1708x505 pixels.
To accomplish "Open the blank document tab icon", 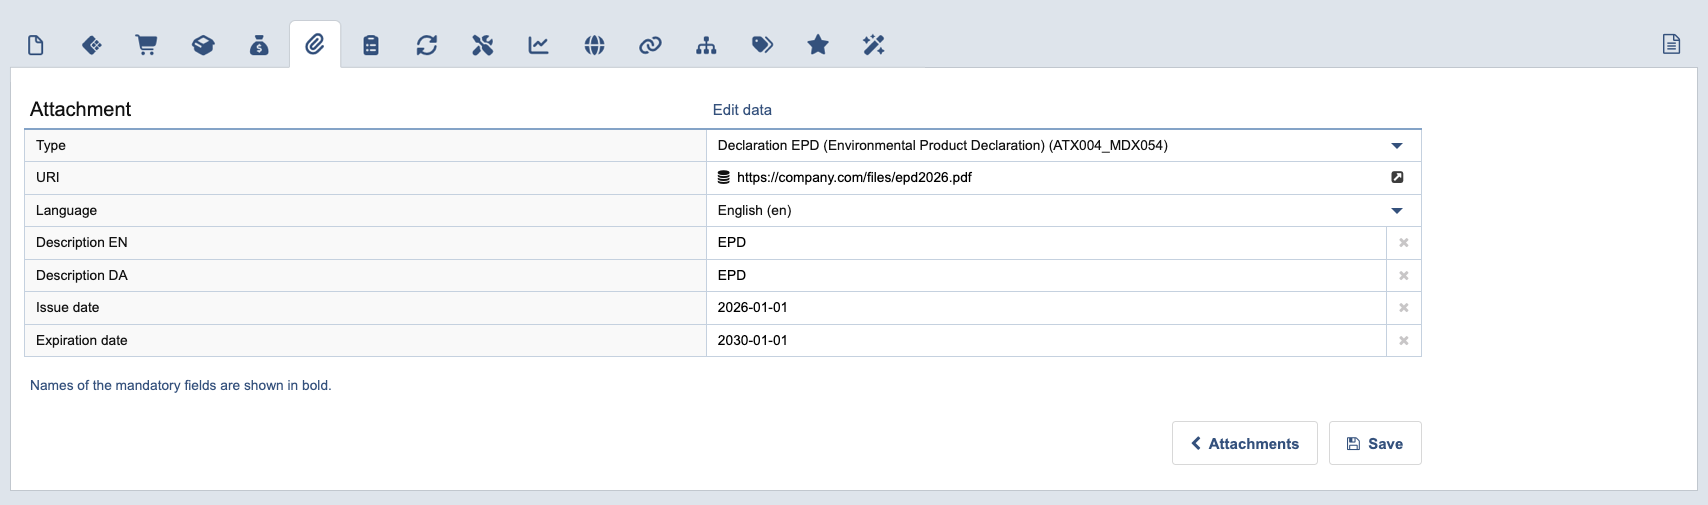I will (x=36, y=45).
